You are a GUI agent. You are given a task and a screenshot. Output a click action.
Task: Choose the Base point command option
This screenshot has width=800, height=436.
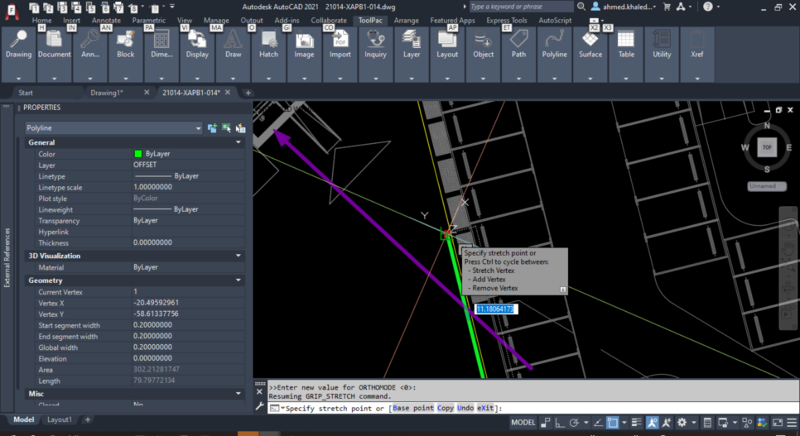(x=415, y=408)
